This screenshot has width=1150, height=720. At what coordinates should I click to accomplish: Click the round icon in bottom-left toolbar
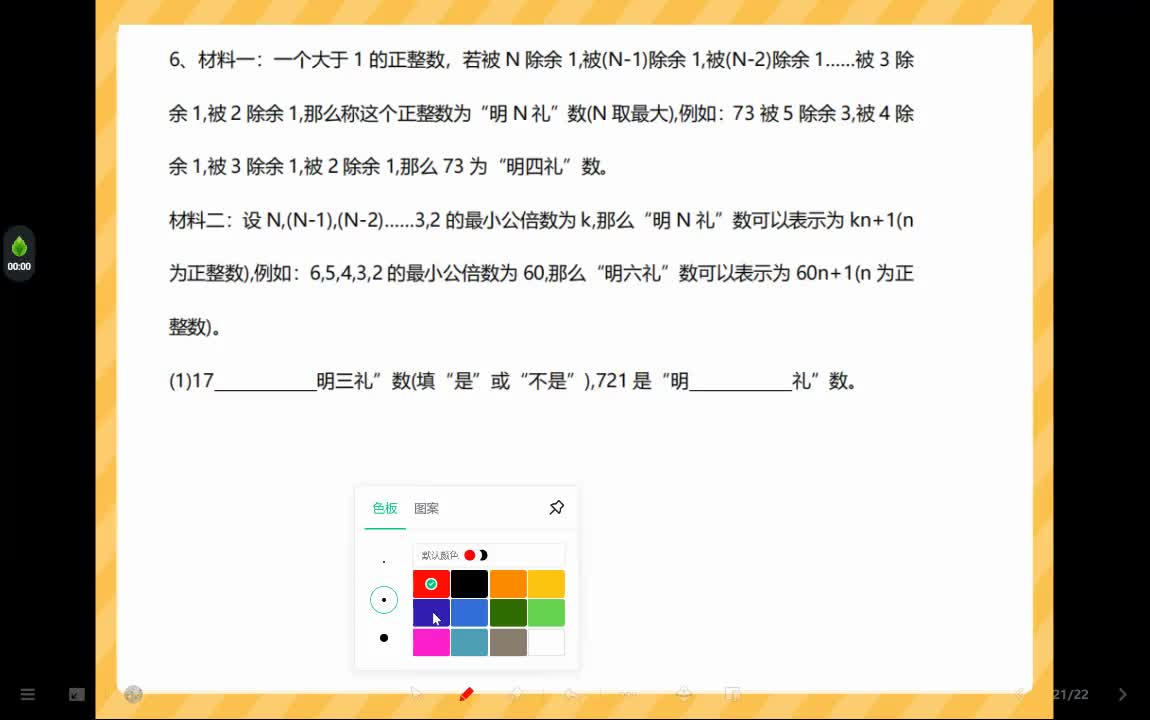(x=133, y=694)
